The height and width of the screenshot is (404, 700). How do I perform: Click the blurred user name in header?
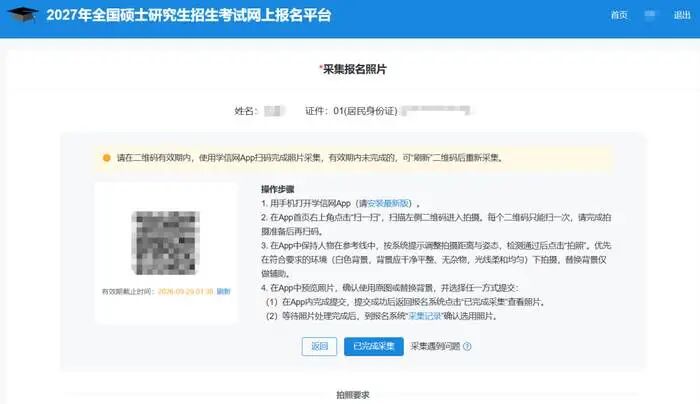(x=650, y=15)
